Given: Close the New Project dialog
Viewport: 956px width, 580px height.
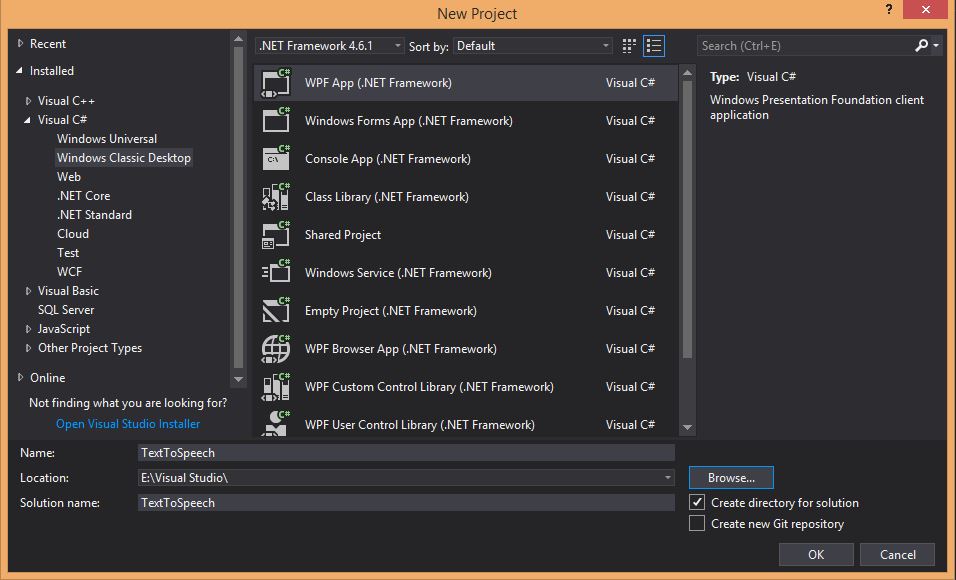Looking at the screenshot, I should tap(926, 10).
